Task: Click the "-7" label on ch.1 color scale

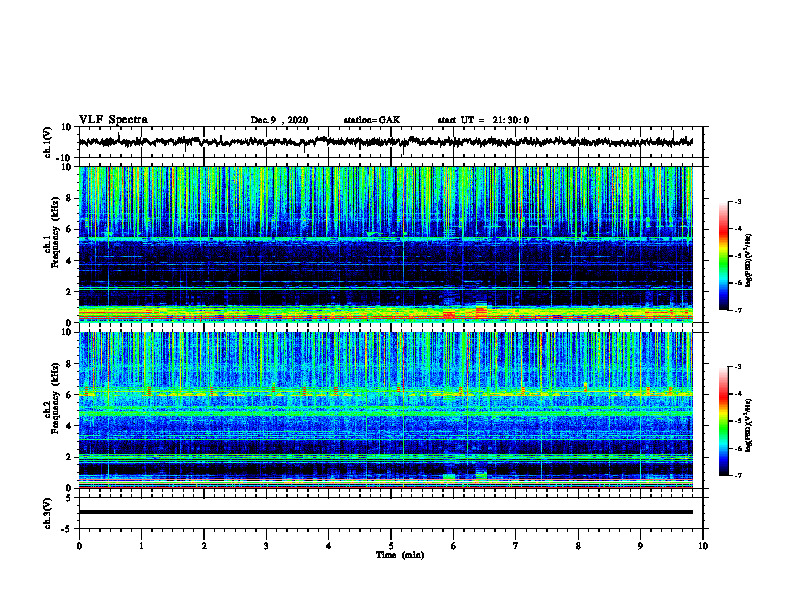Action: (x=738, y=310)
